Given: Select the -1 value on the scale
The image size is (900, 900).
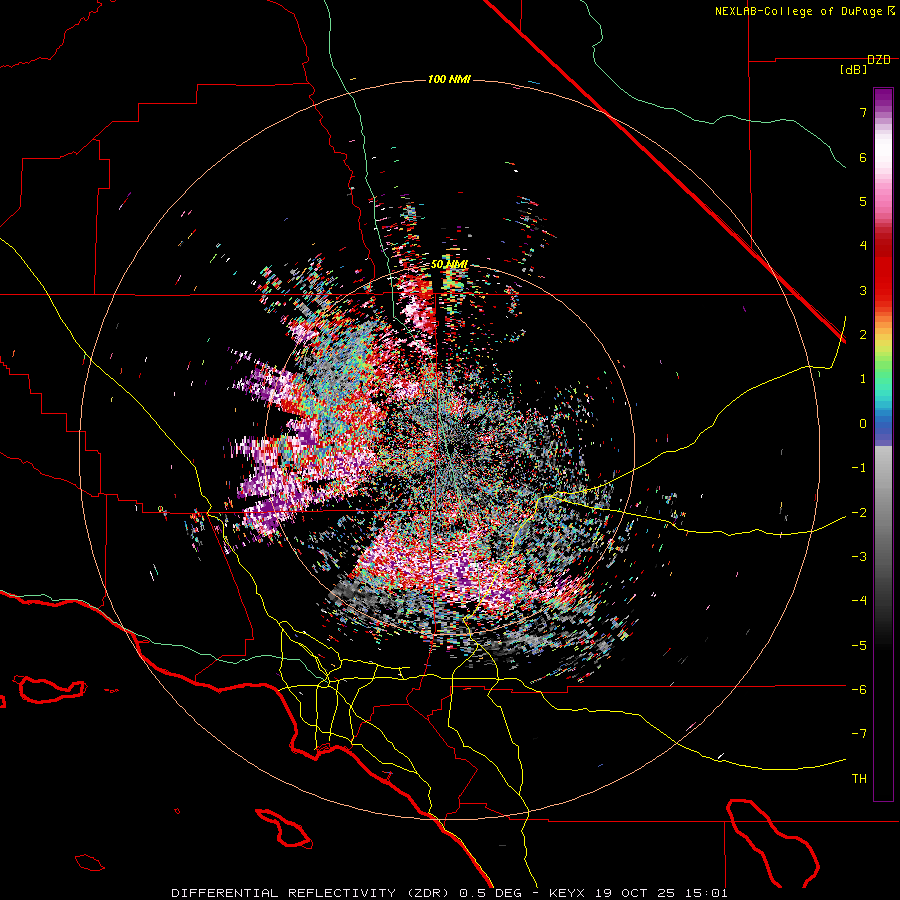Looking at the screenshot, I should [859, 468].
